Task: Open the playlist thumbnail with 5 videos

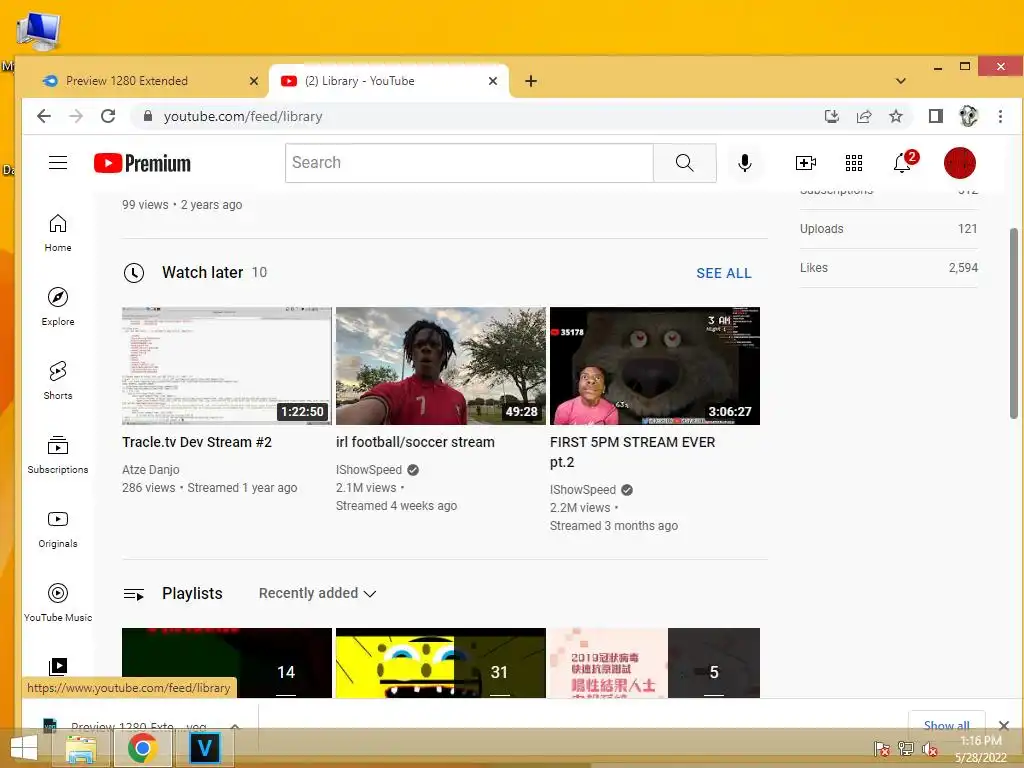Action: [x=655, y=663]
